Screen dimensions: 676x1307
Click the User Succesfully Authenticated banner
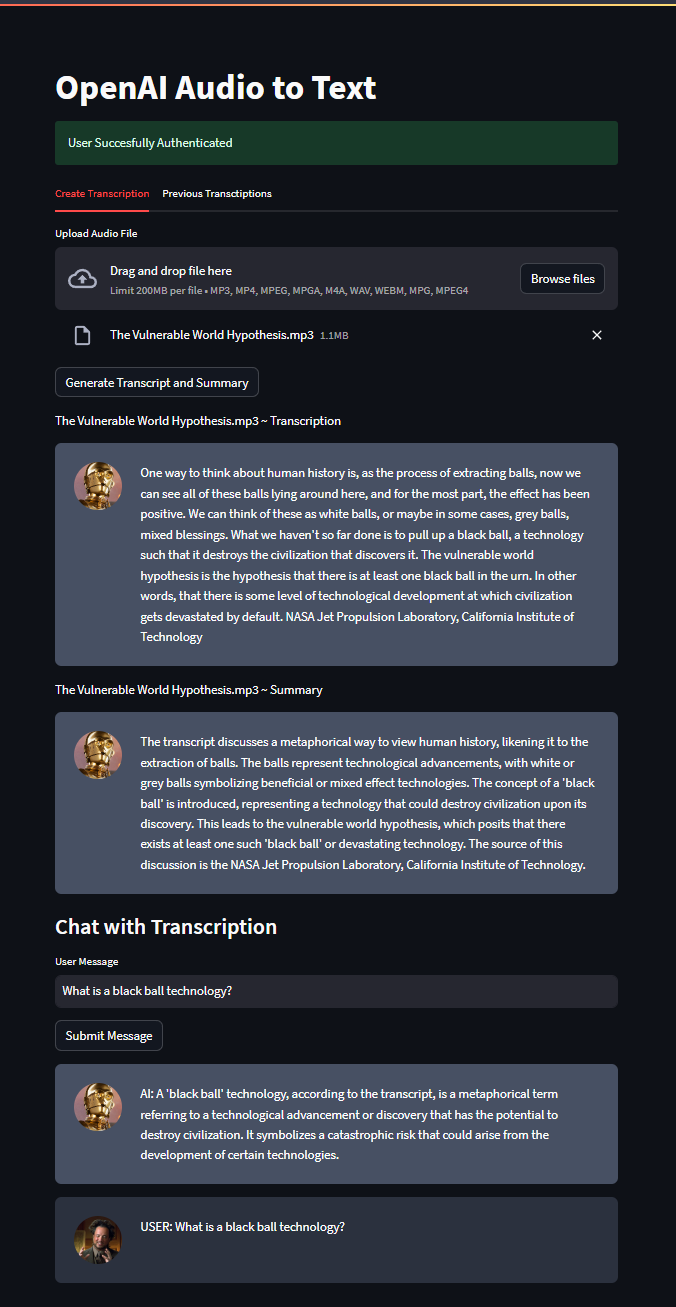coord(336,142)
